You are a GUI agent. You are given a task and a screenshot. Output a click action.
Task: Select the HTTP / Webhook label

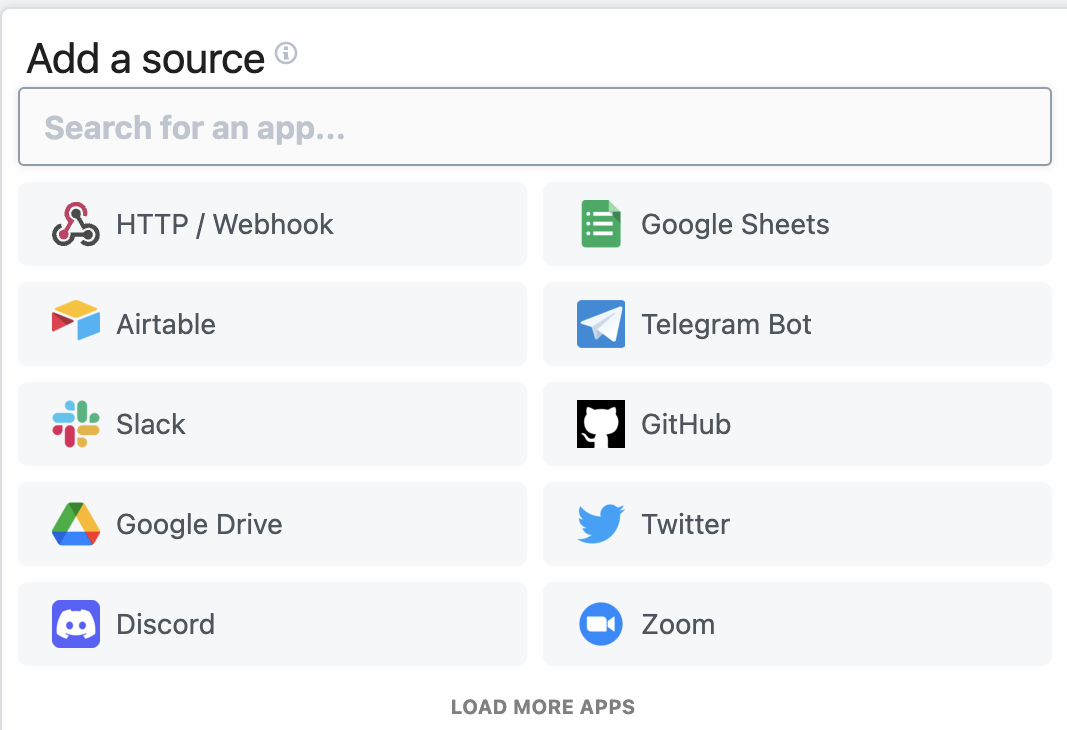[x=225, y=224]
